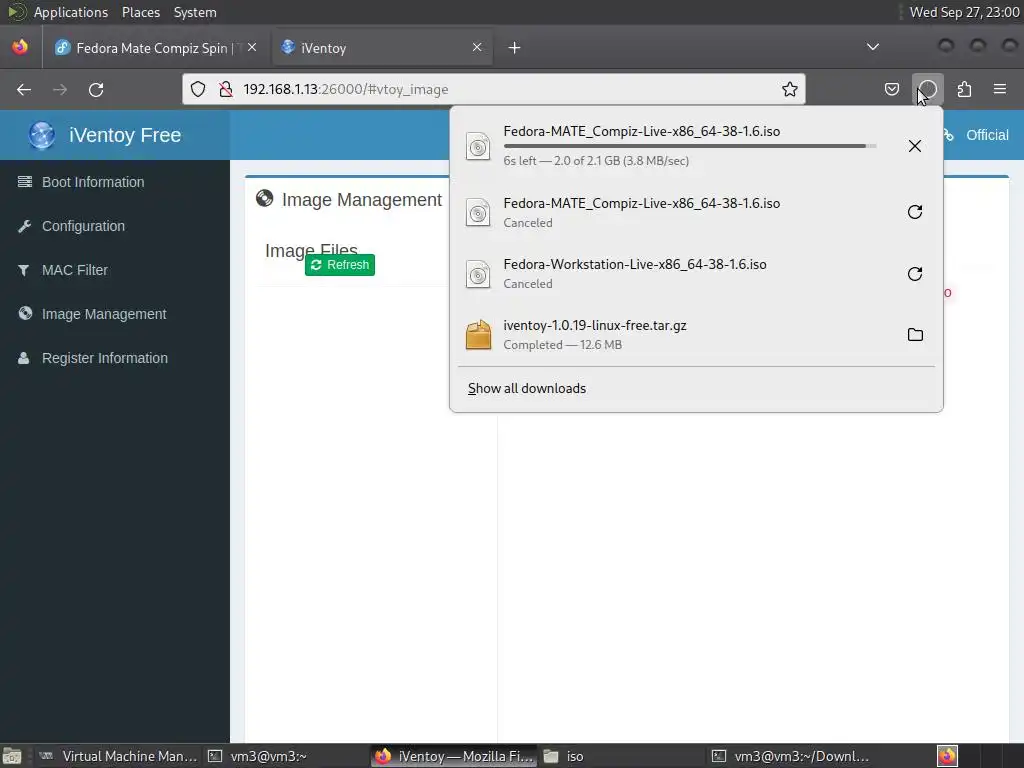Expand the list all tabs dropdown
The height and width of the screenshot is (768, 1024).
872,47
